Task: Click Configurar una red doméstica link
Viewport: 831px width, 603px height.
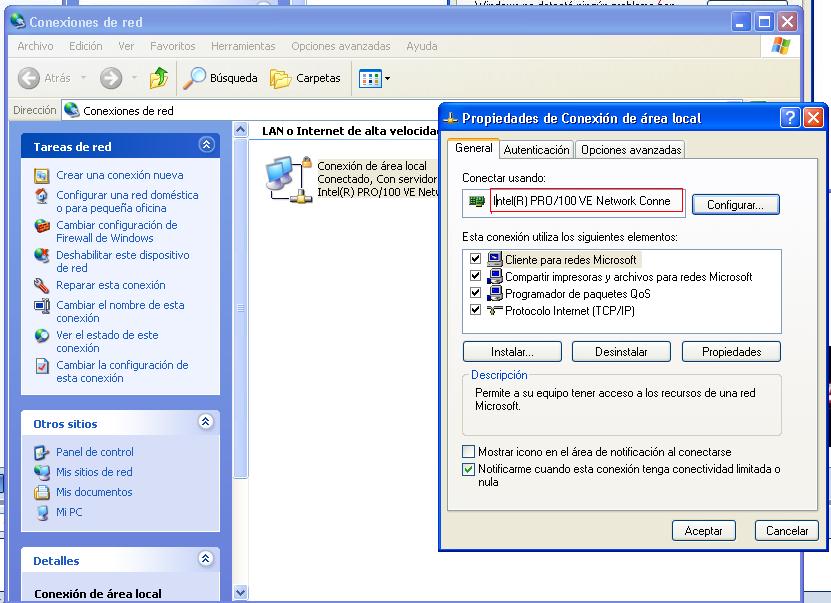Action: click(x=127, y=201)
